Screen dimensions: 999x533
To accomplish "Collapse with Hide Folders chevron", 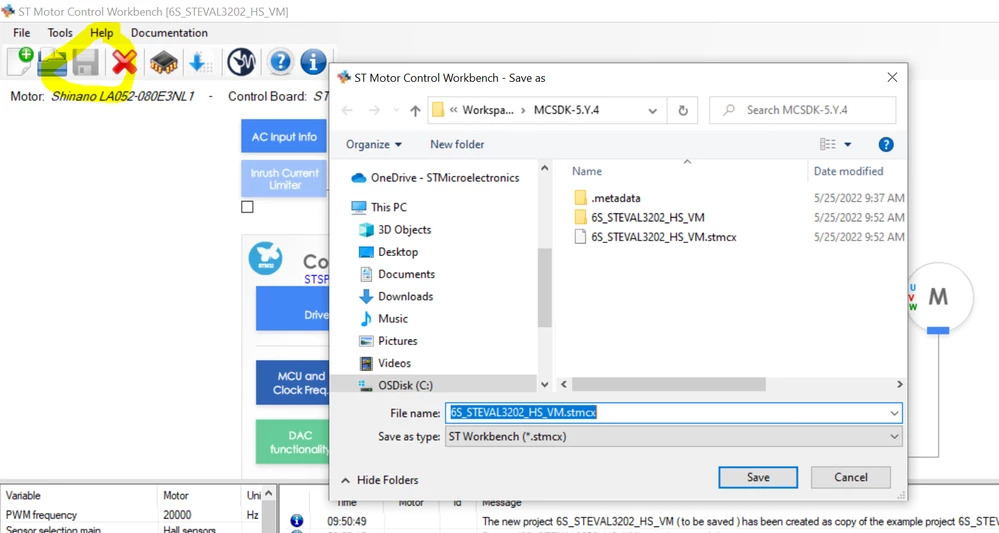I will (345, 480).
